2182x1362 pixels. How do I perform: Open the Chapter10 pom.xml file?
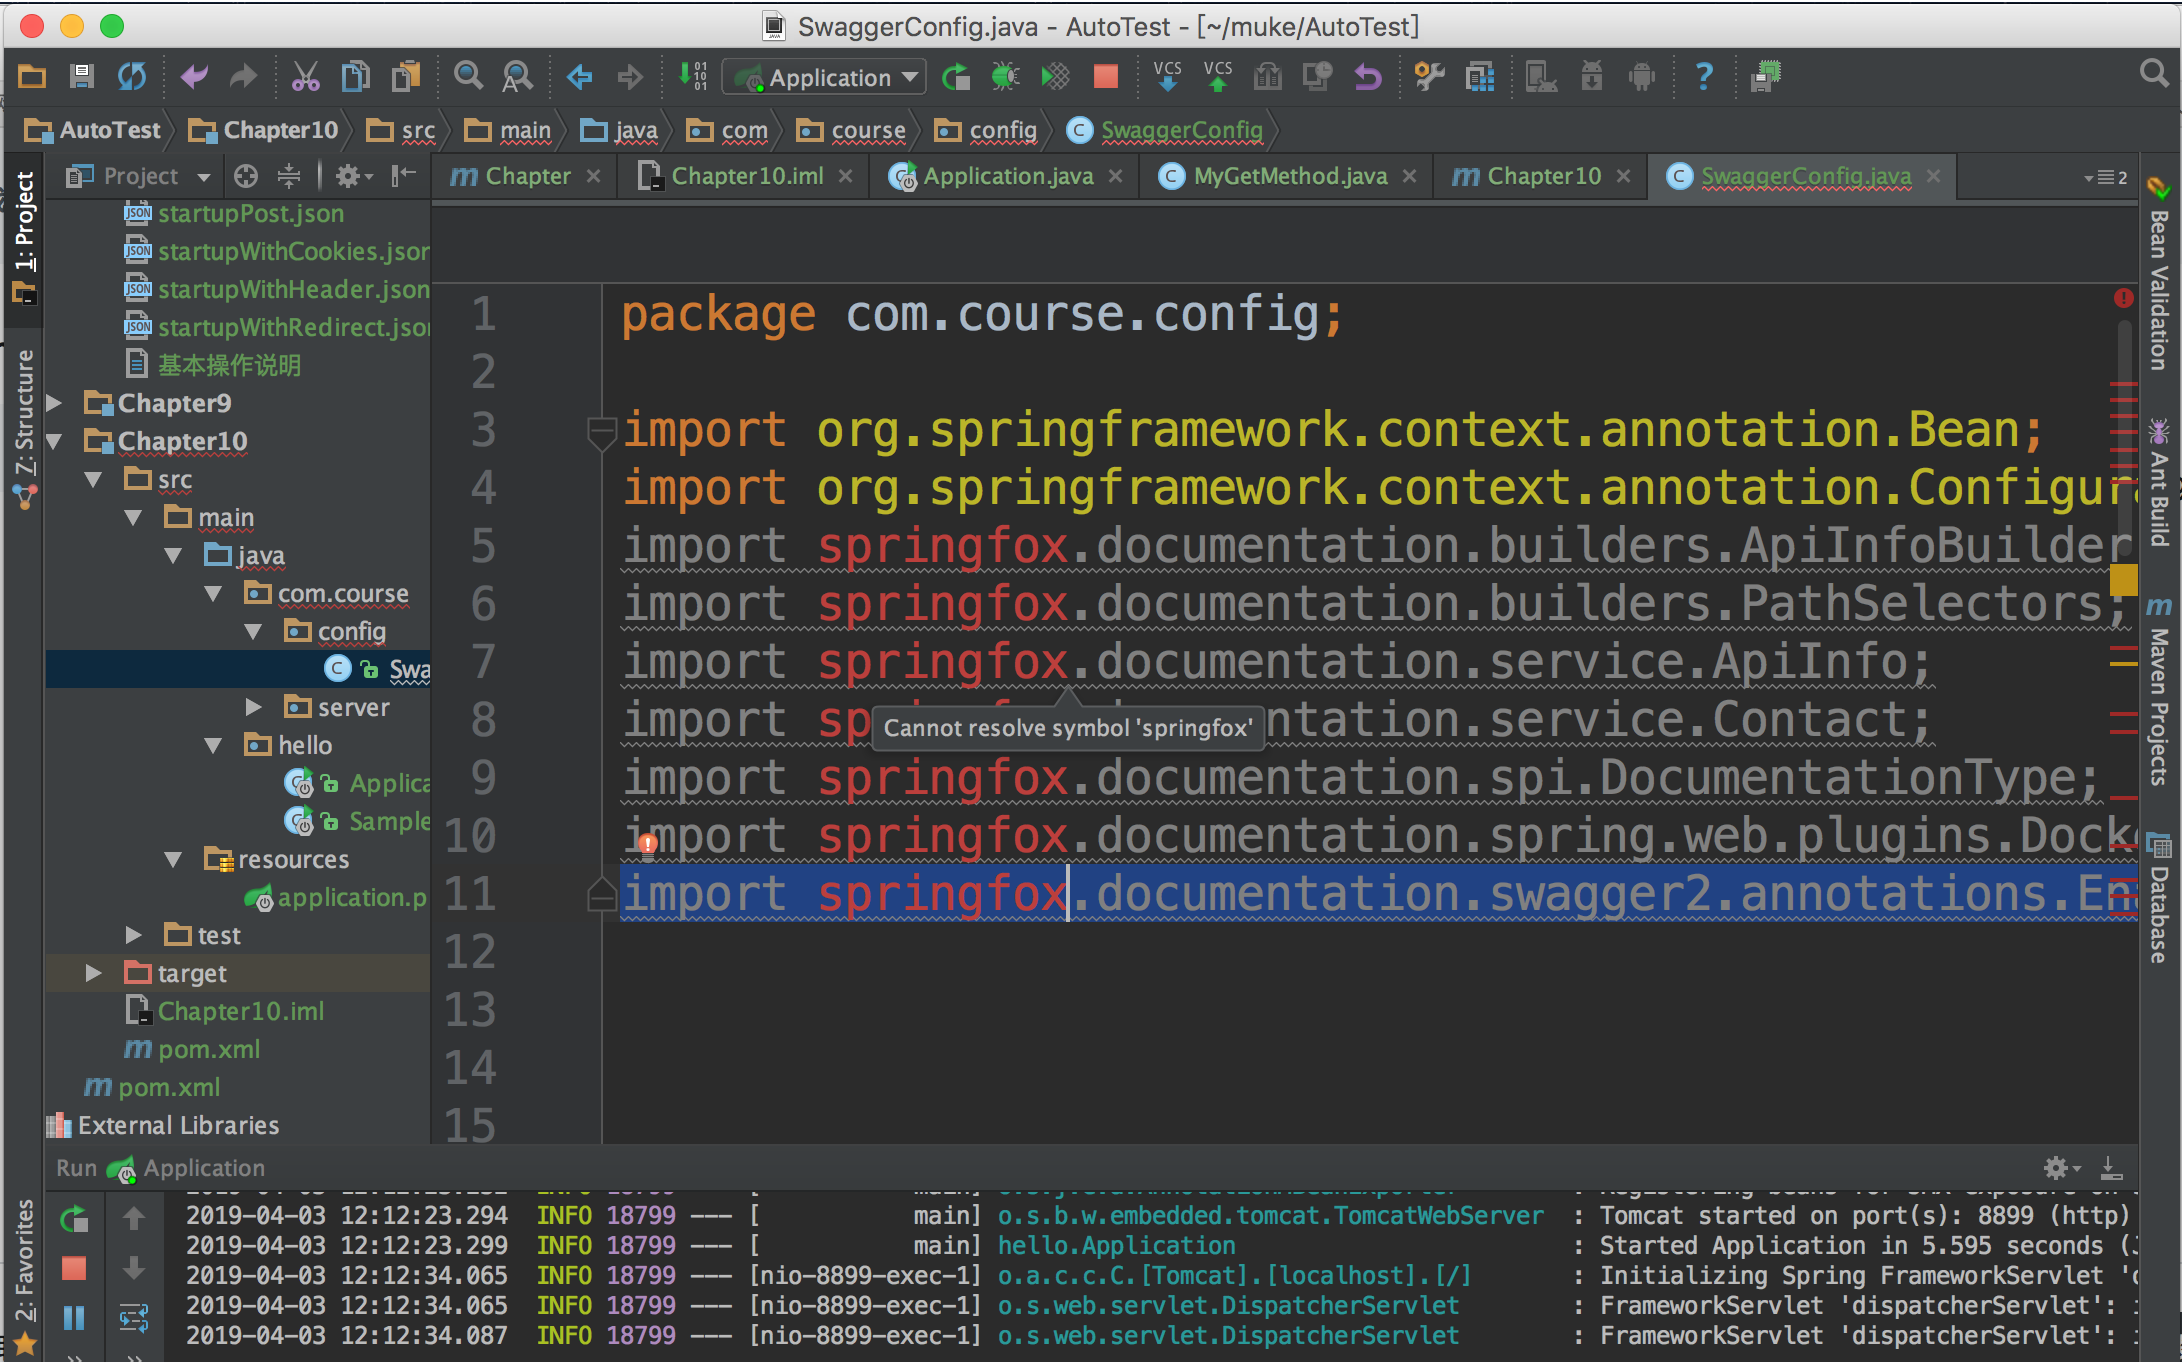(208, 1049)
